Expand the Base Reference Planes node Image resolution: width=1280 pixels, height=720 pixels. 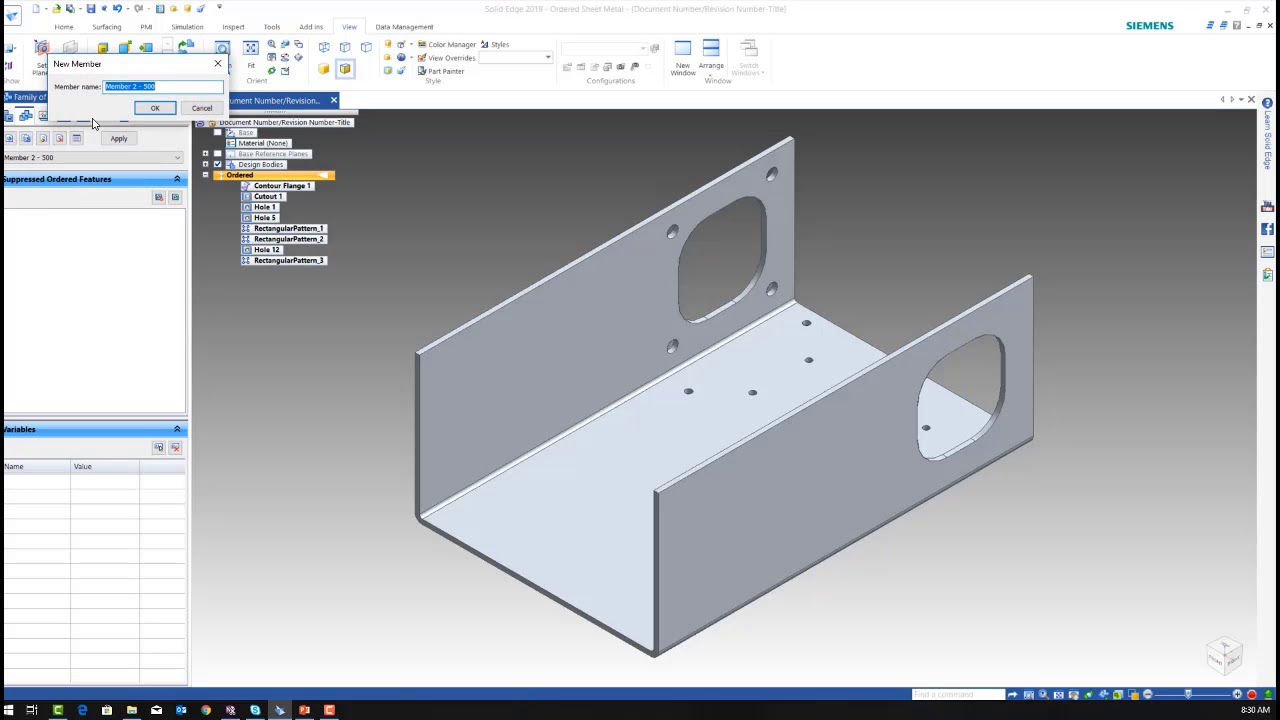point(206,154)
